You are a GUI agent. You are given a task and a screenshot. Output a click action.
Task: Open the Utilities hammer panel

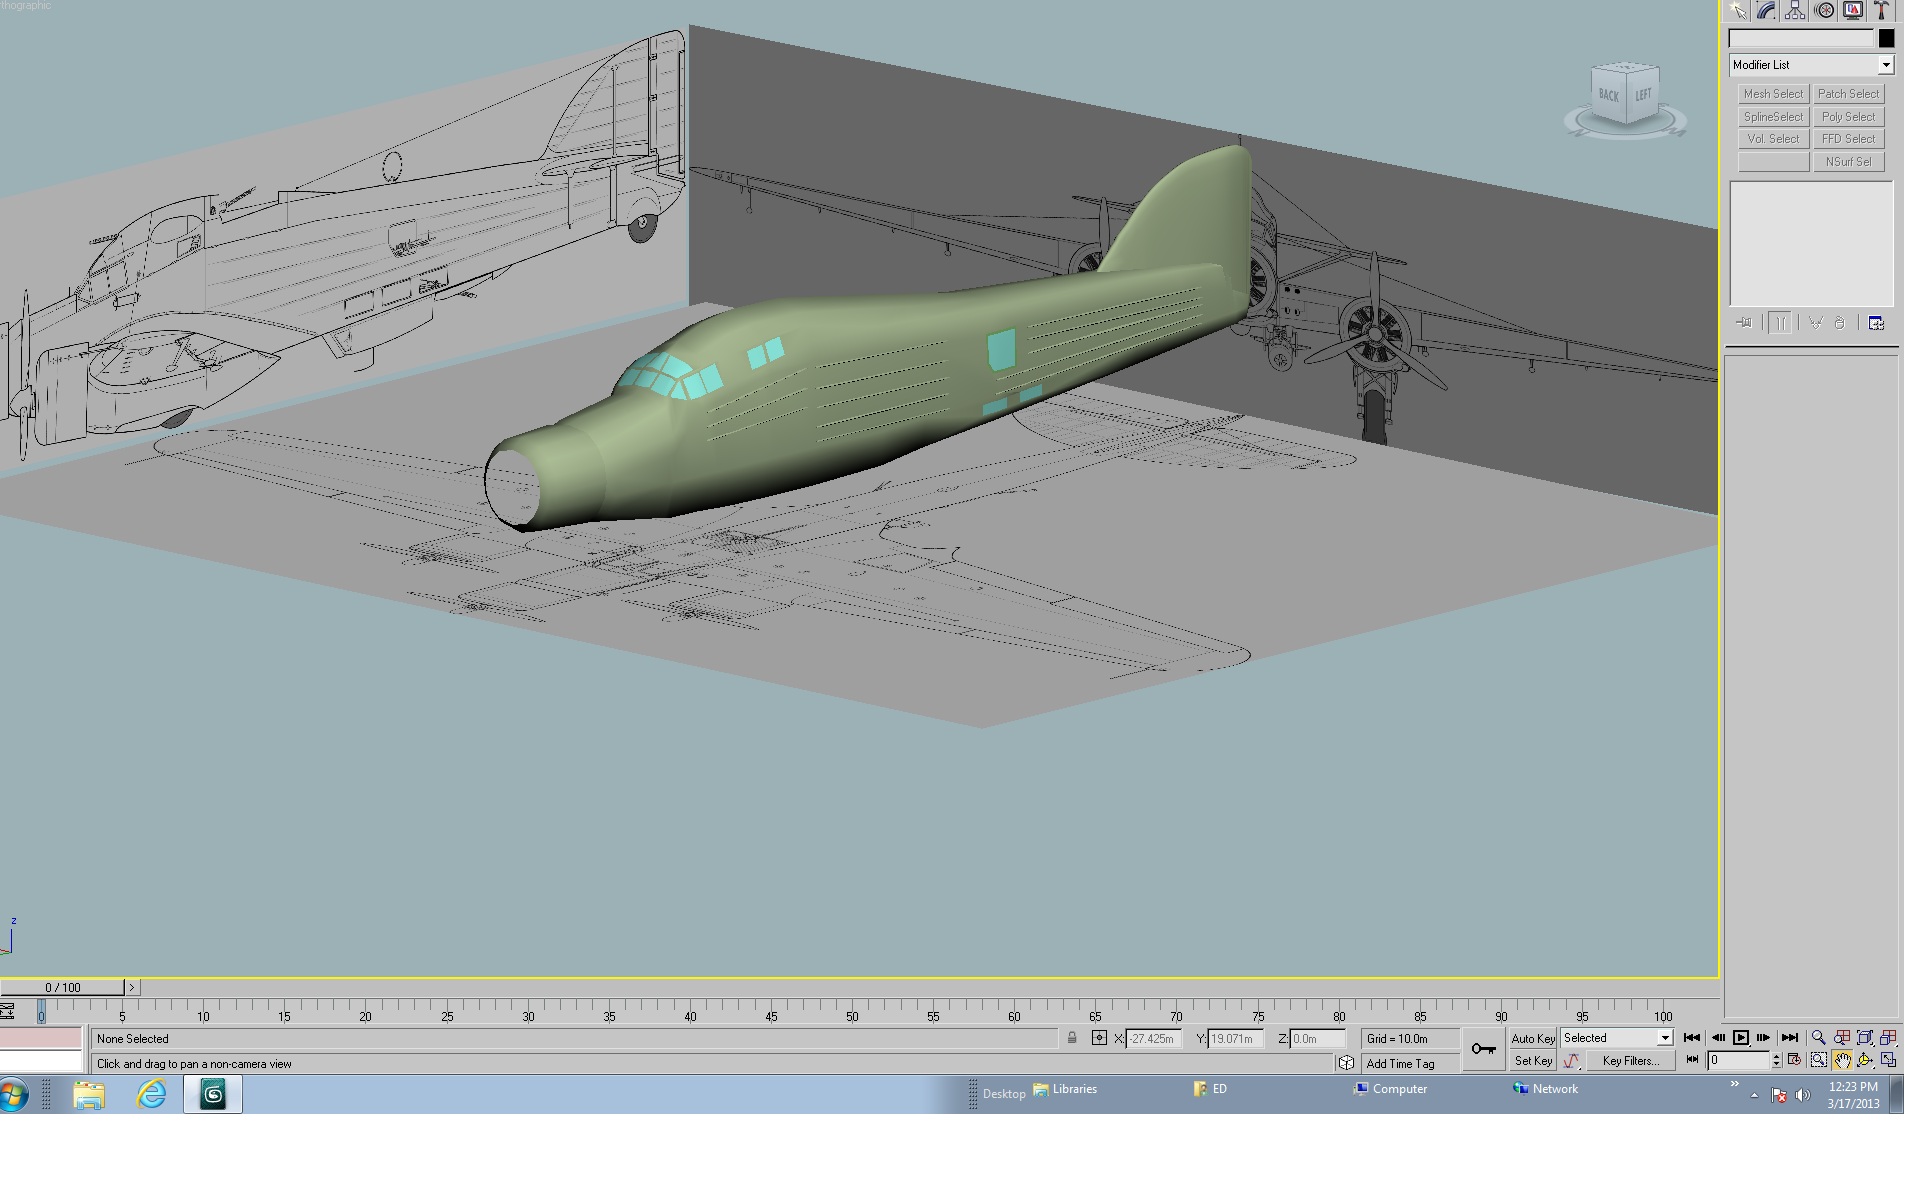tap(1882, 11)
